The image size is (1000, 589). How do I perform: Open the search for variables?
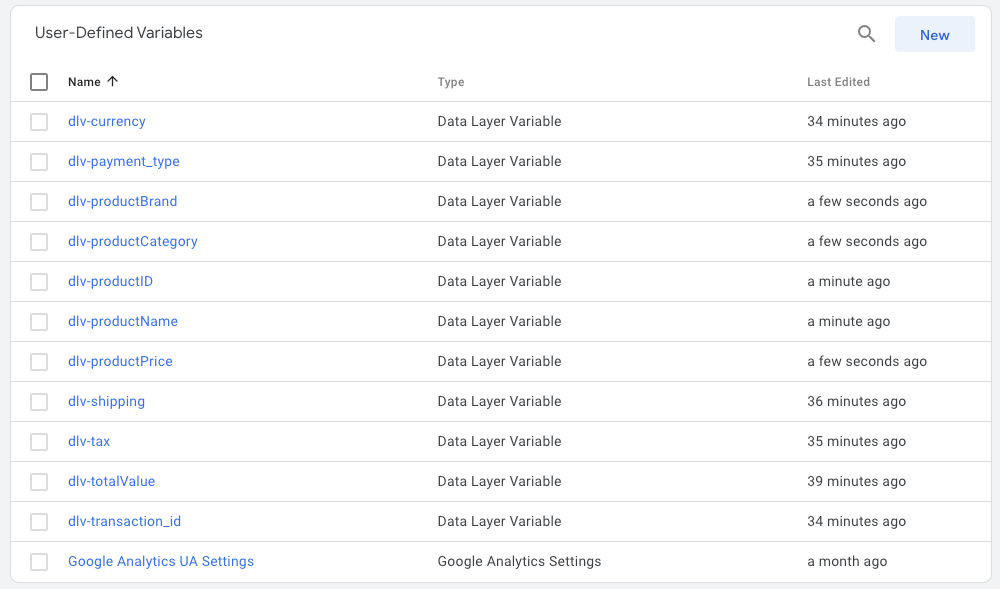coord(866,33)
